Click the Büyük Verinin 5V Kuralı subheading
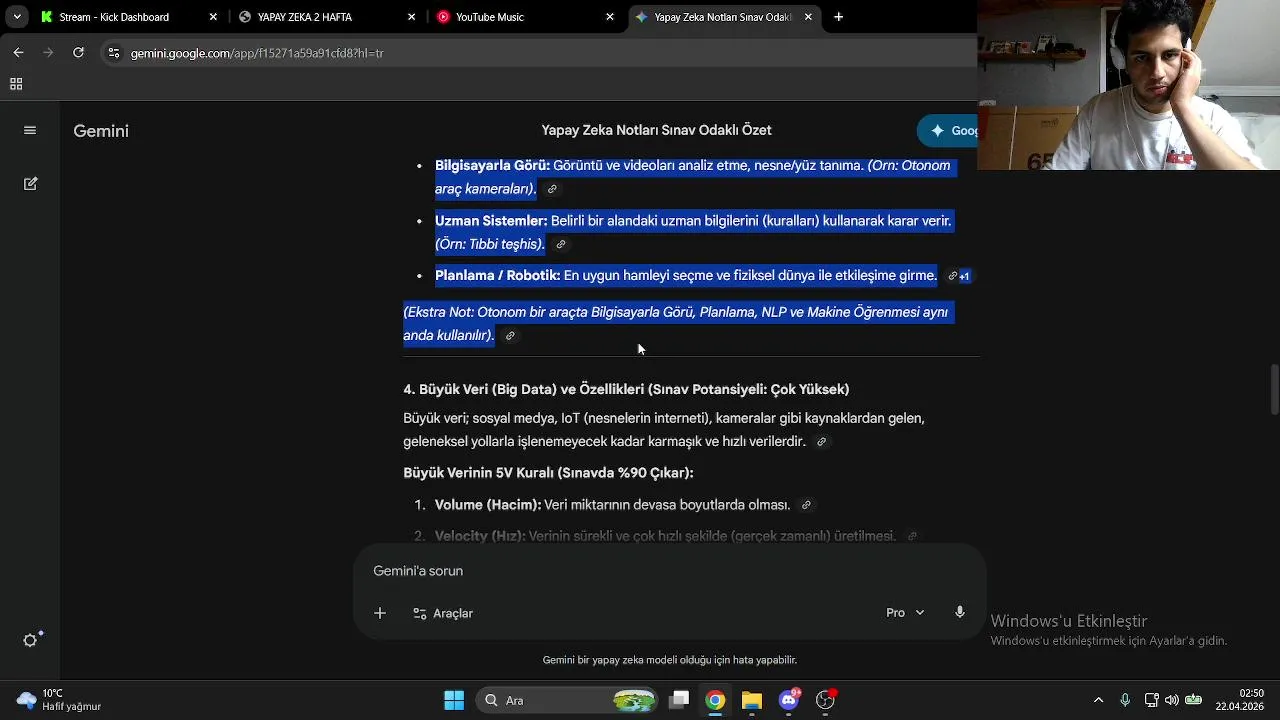Viewport: 1280px width, 720px height. coord(548,473)
